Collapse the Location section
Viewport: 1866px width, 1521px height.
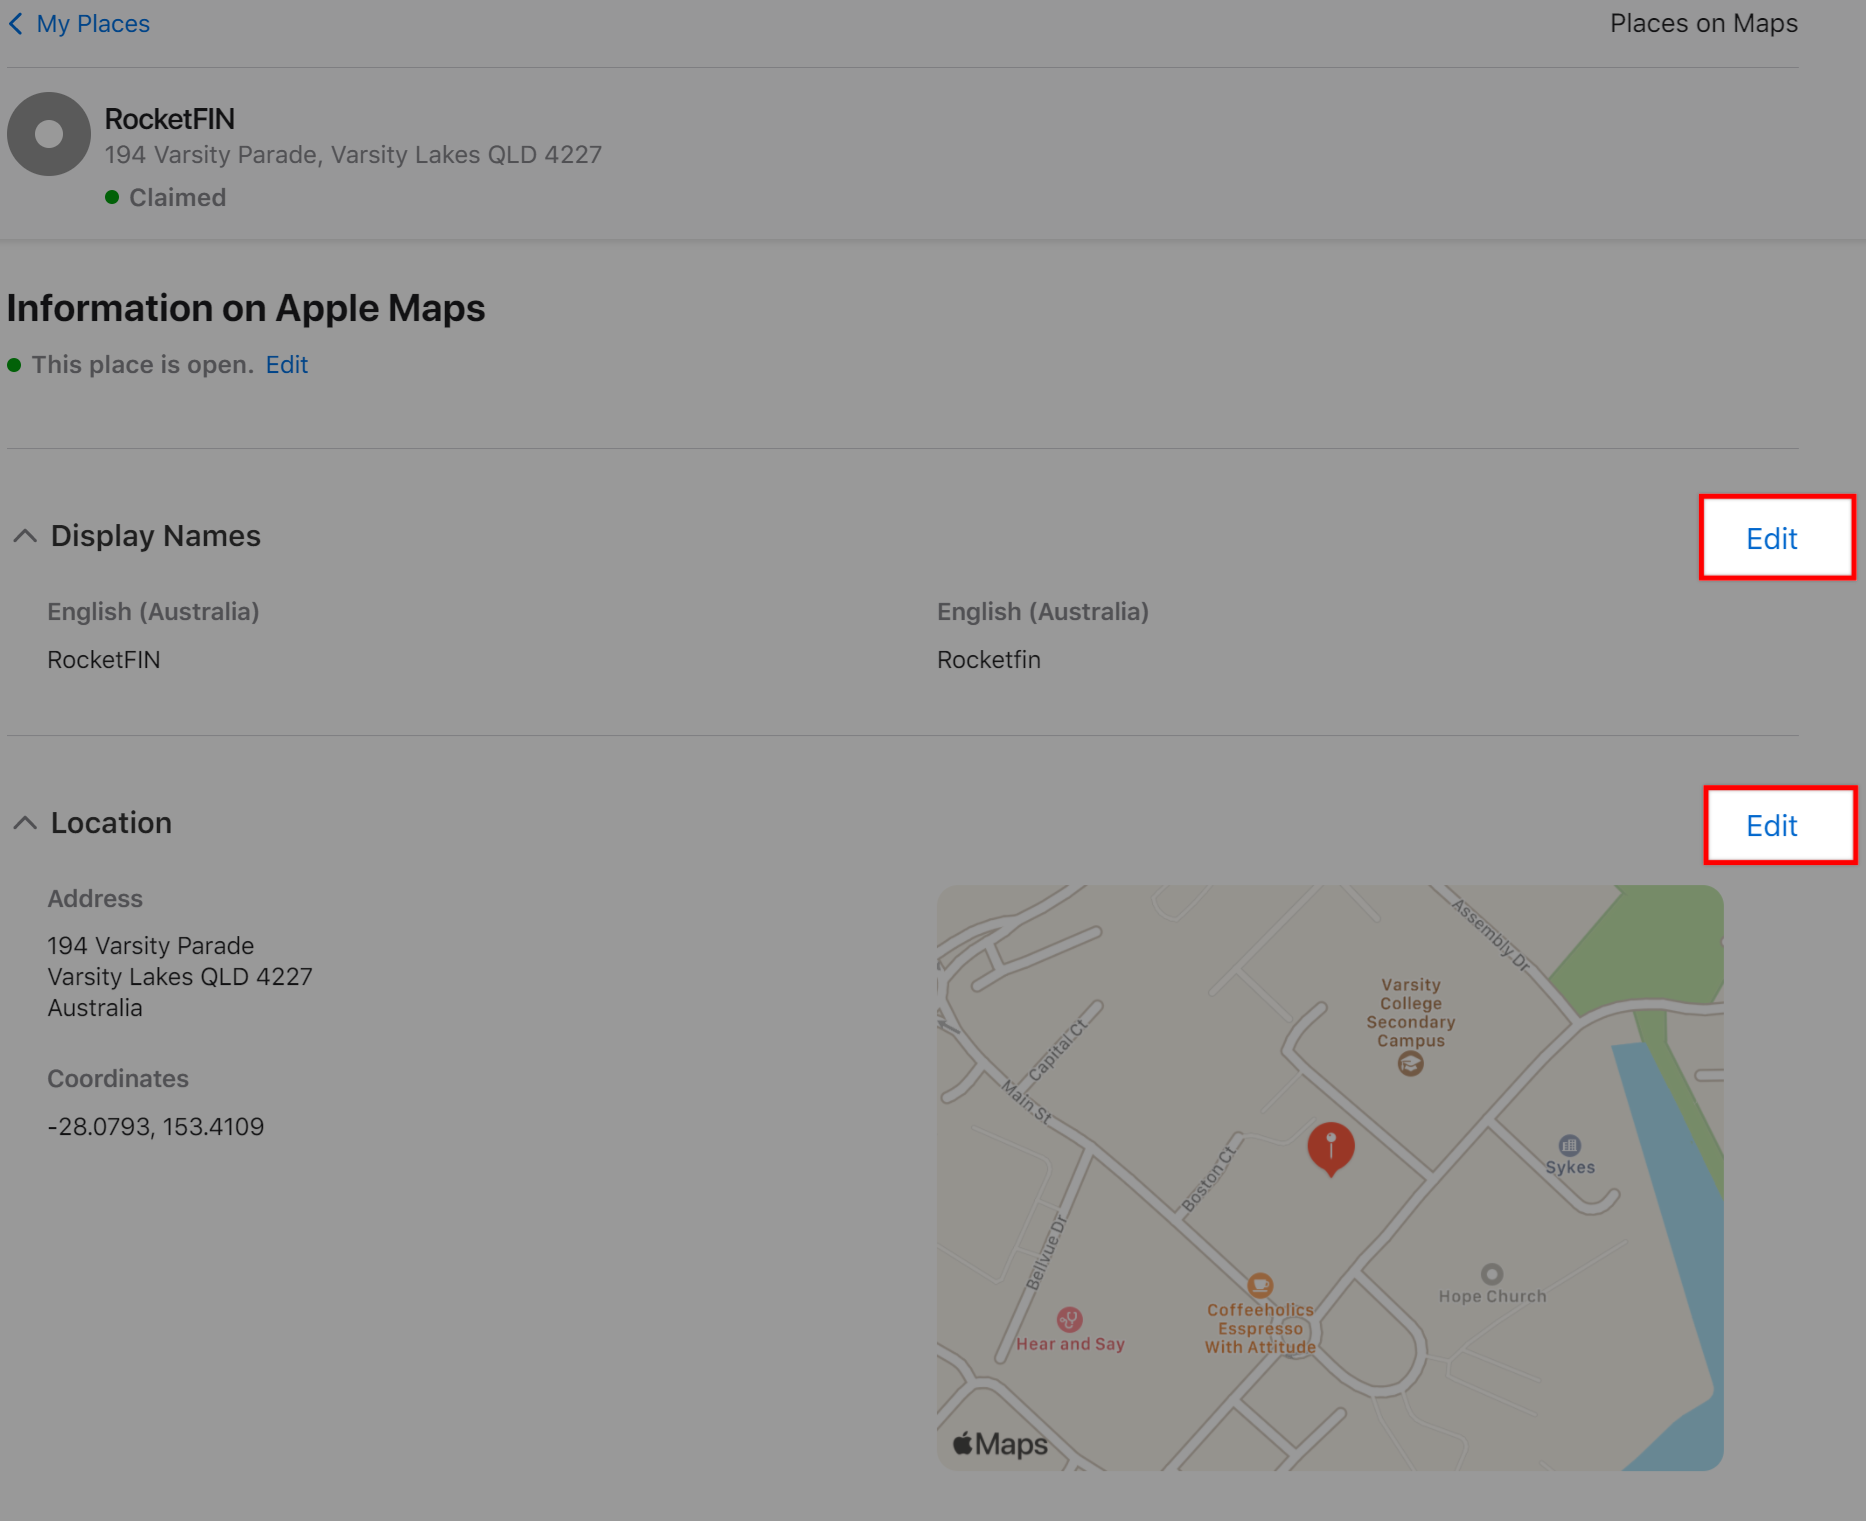click(25, 822)
